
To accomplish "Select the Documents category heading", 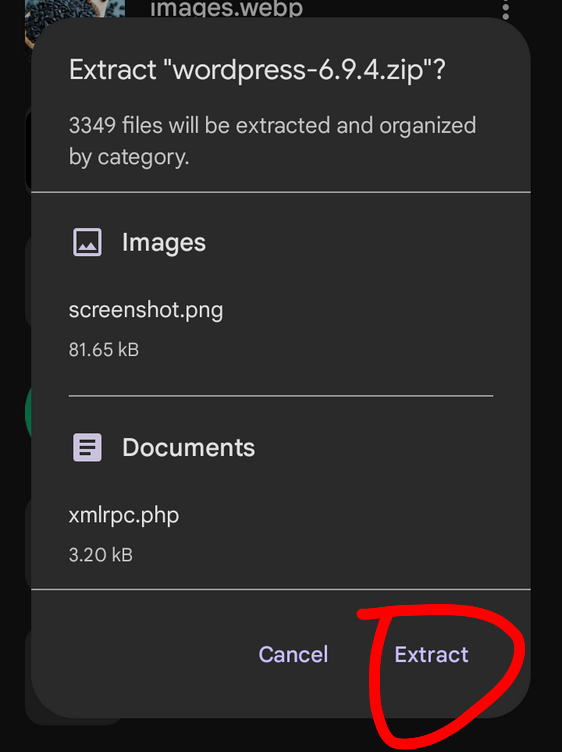I will coord(188,447).
